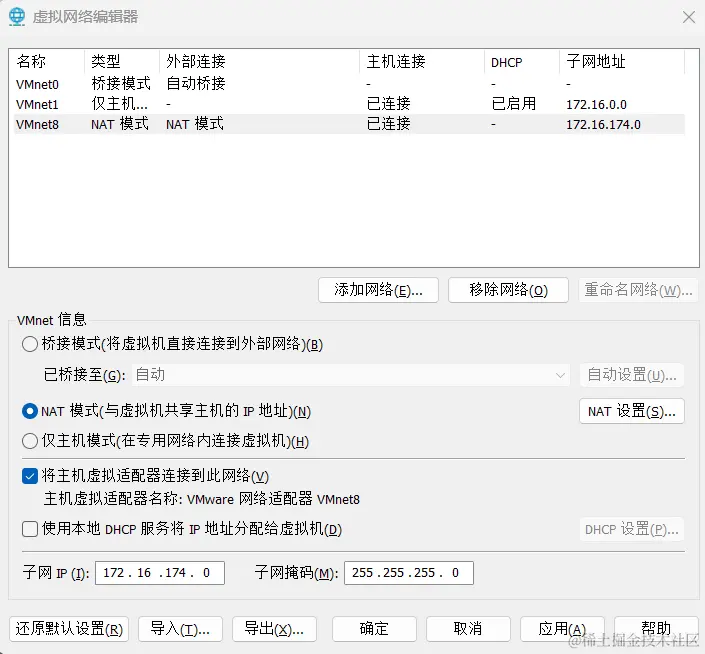Click the 子网掩码 input field
Viewport: 705px width, 654px height.
tap(409, 573)
